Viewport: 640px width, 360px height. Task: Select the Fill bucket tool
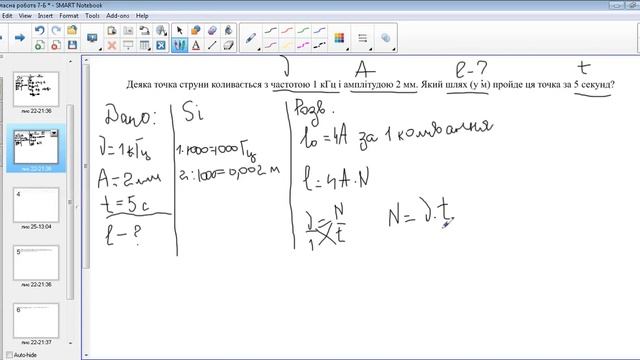pyautogui.click(x=228, y=31)
